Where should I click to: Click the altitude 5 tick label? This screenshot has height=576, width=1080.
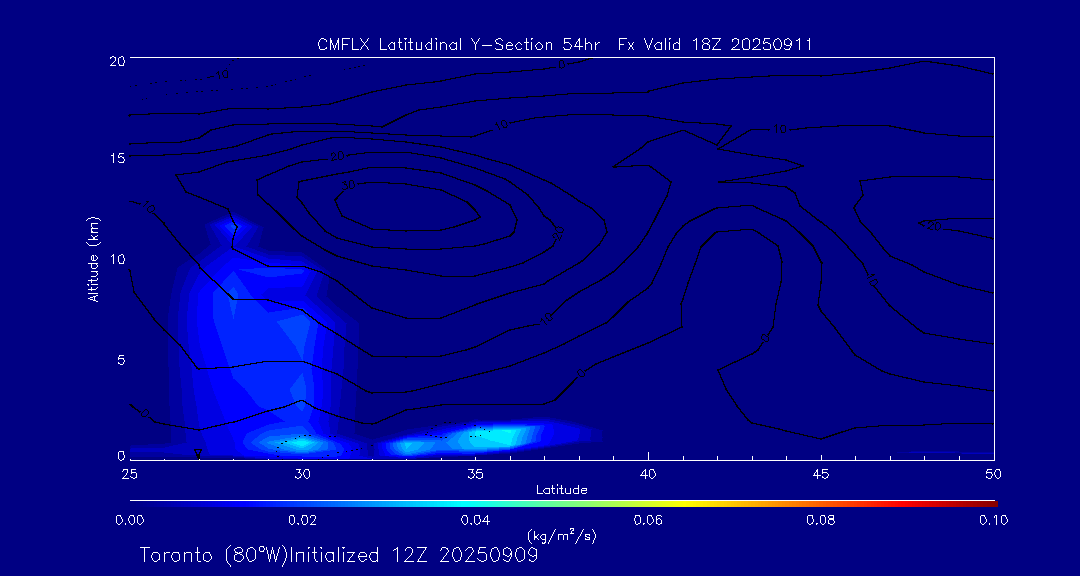pos(118,359)
